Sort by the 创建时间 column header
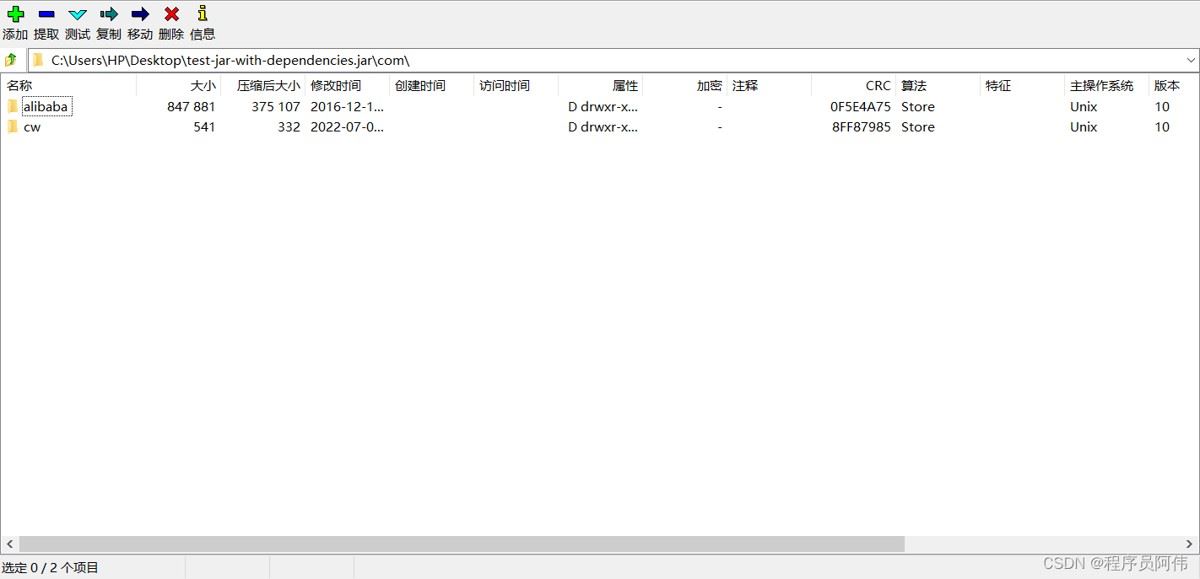This screenshot has height=579, width=1200. click(x=420, y=86)
